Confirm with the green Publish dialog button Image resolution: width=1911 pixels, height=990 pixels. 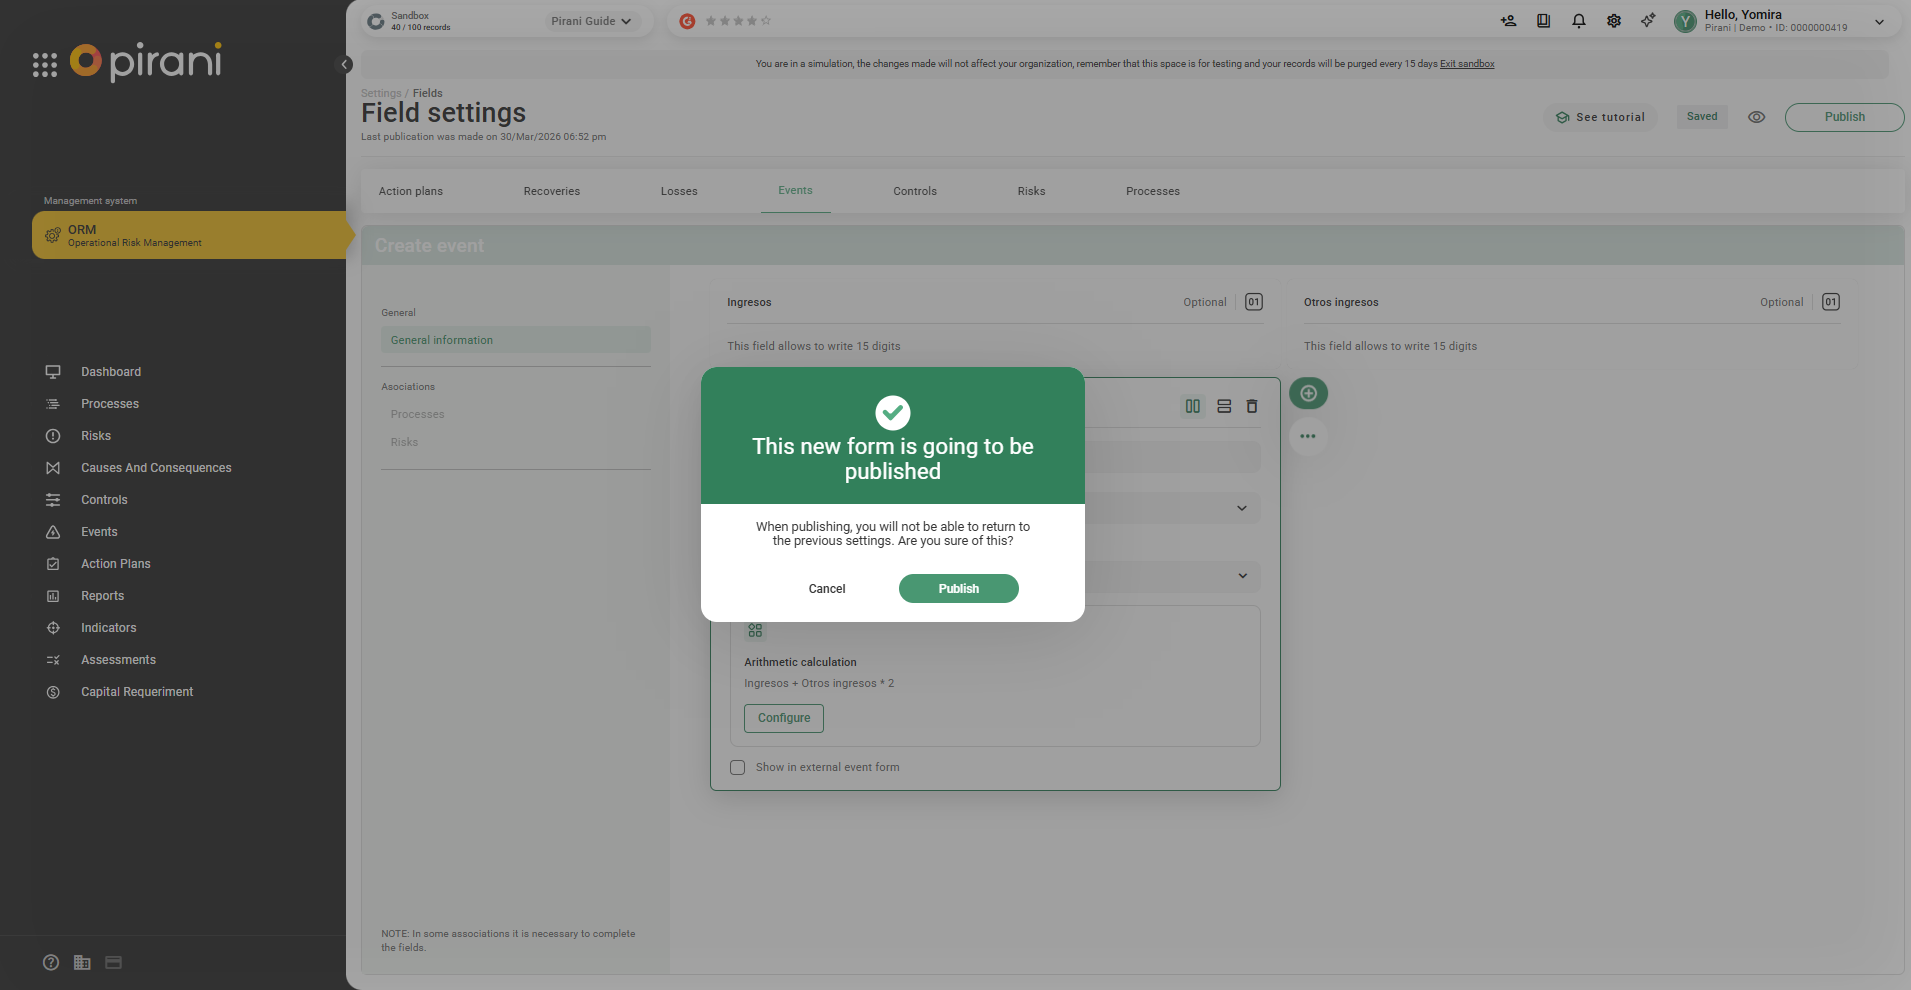958,589
